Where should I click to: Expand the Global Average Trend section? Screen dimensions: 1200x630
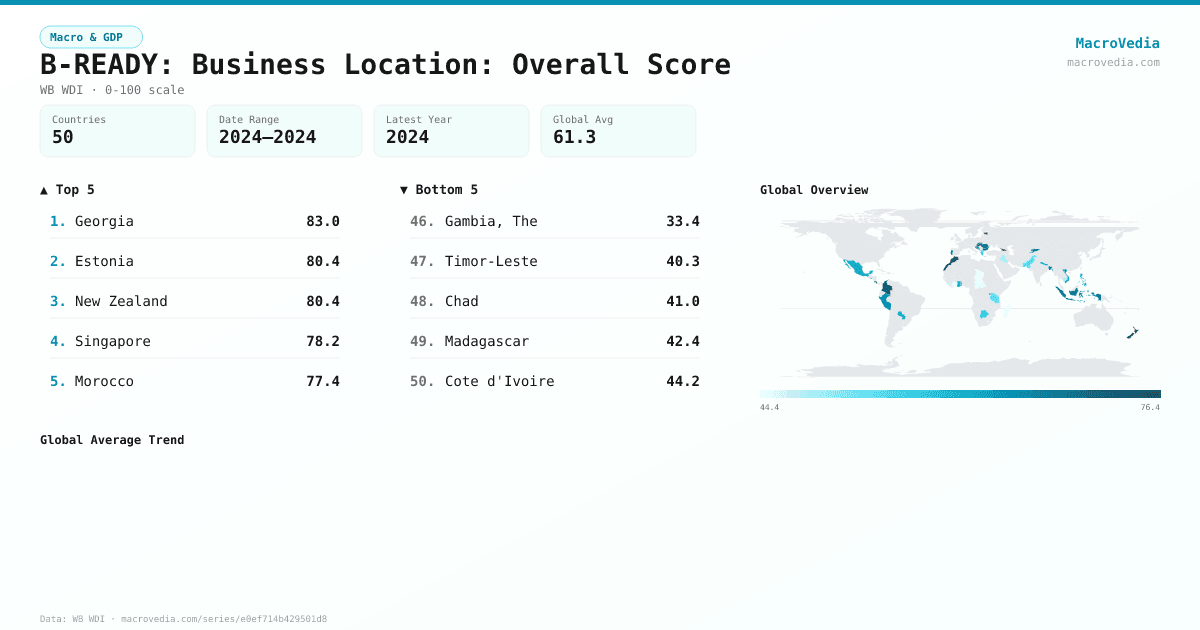click(113, 439)
